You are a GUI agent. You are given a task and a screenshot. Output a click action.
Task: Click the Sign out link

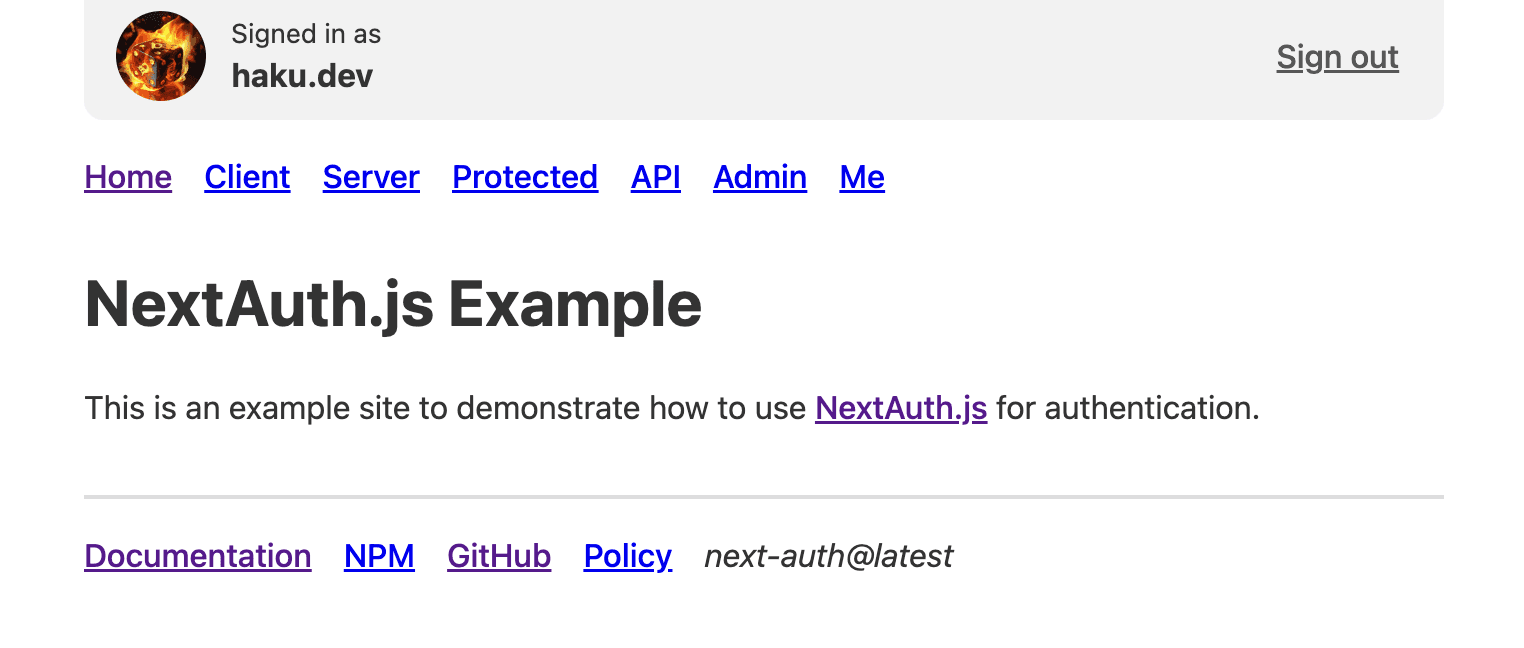[x=1337, y=57]
